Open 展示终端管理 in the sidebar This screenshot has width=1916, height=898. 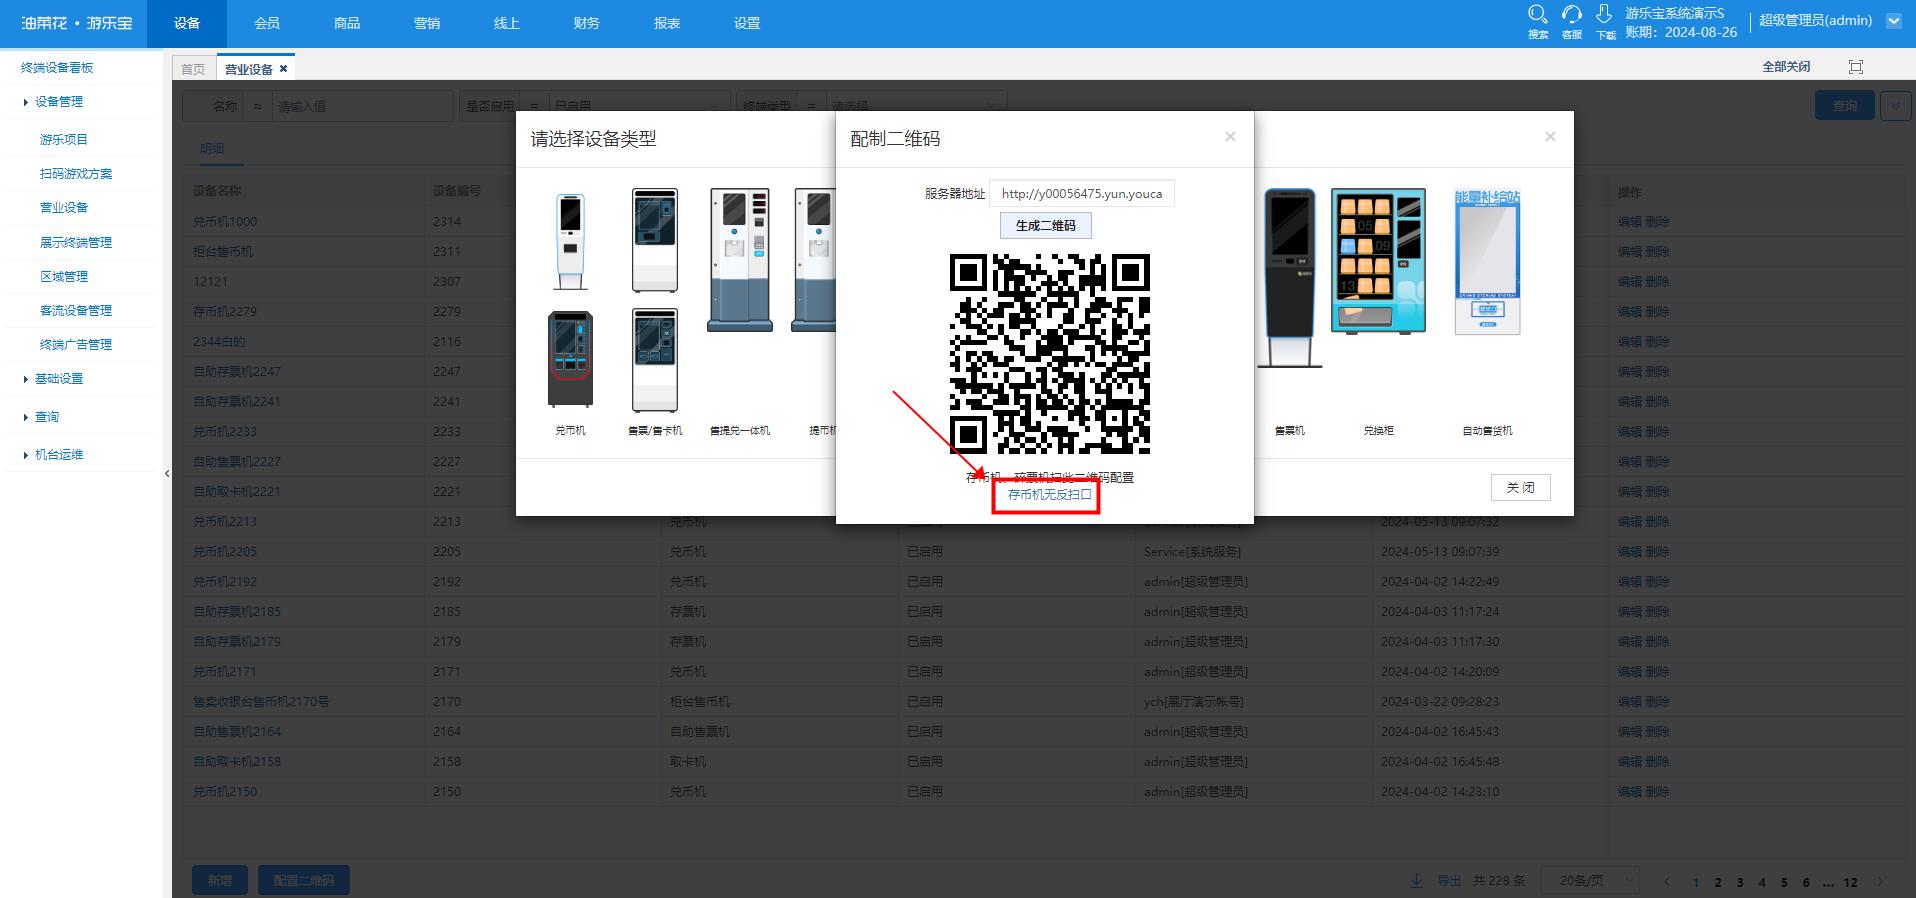click(x=76, y=243)
